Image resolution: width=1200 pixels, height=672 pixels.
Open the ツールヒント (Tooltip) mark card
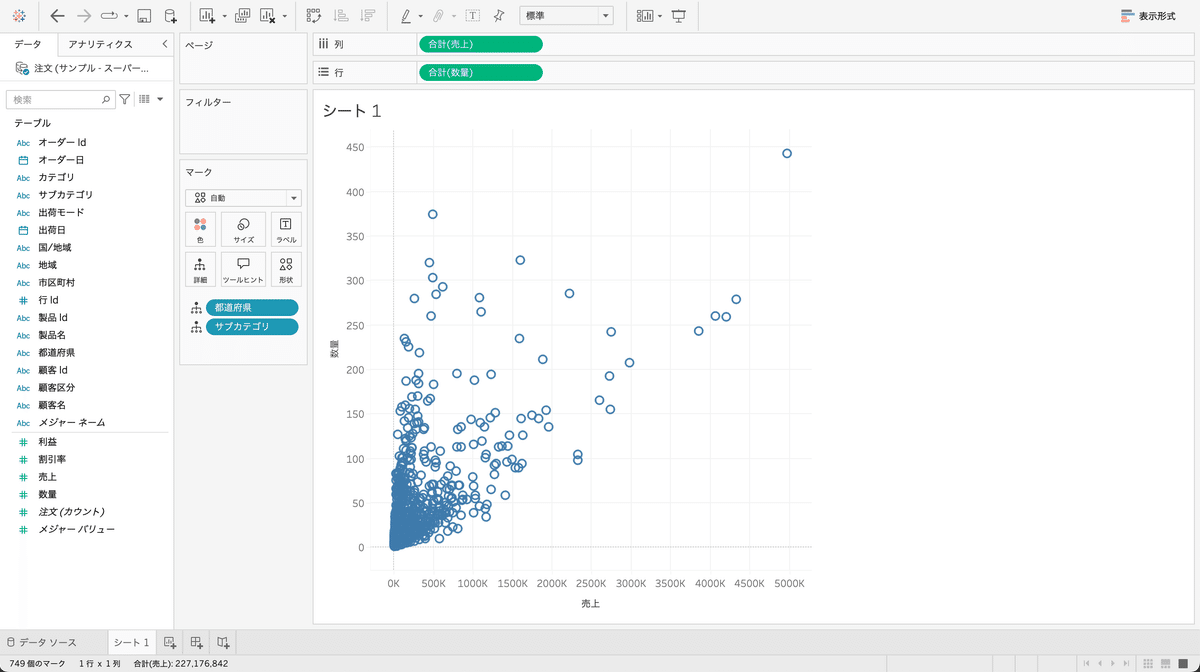point(243,270)
